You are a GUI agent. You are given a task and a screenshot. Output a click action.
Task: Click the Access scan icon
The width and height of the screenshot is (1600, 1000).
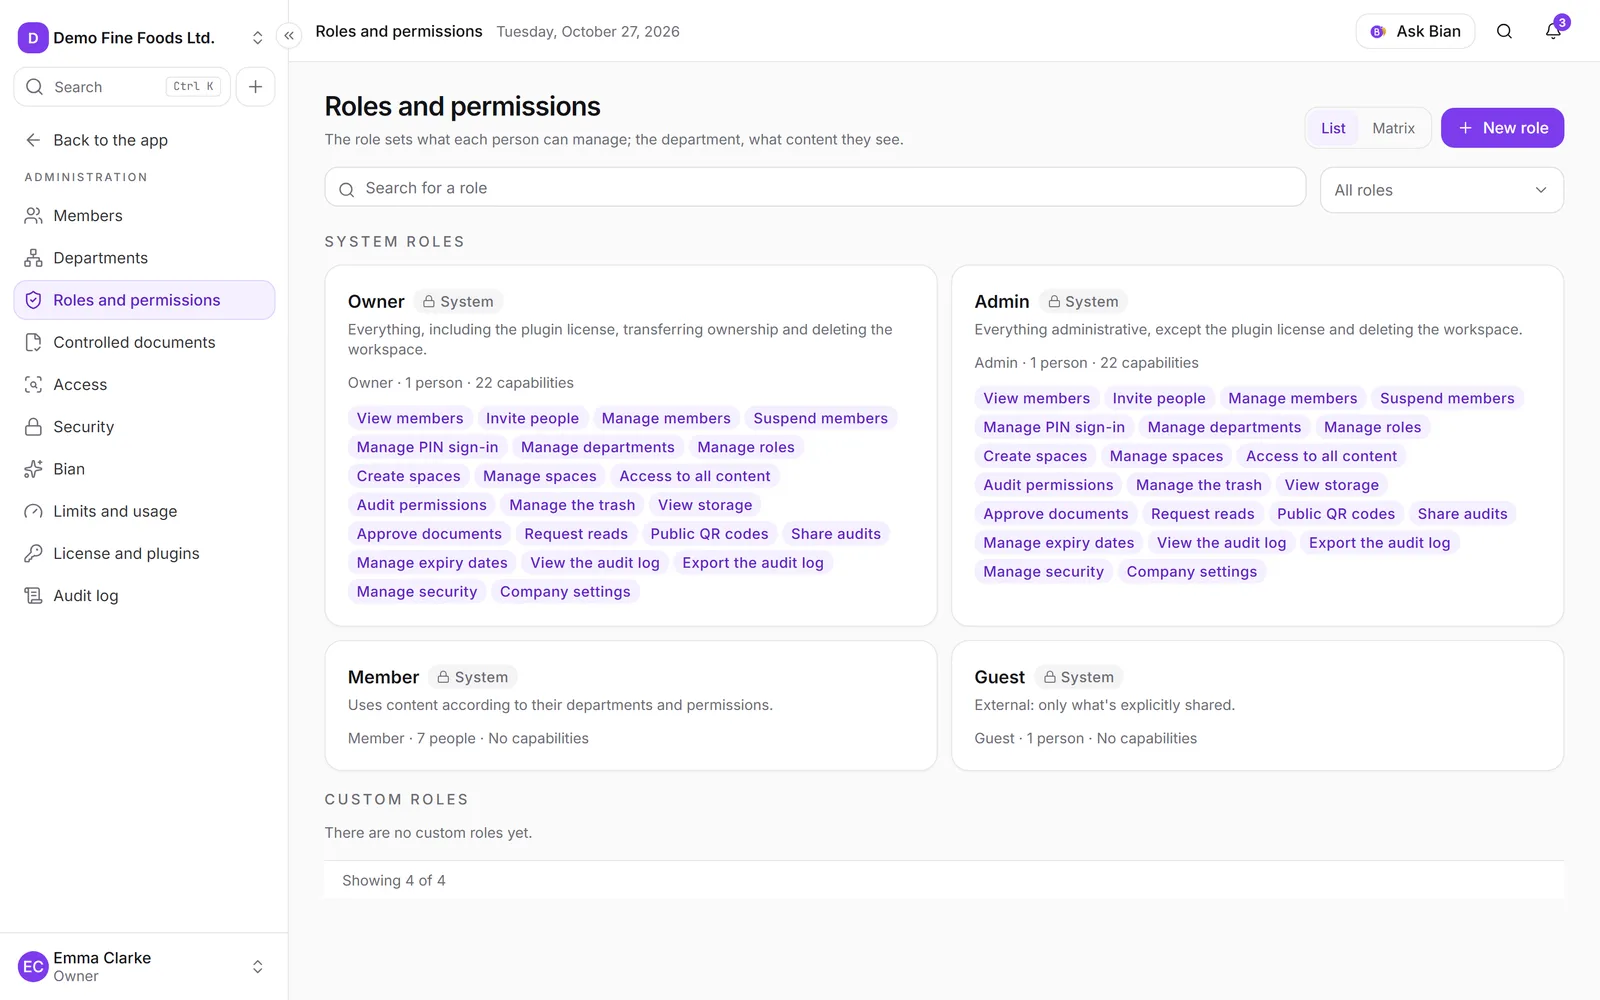(34, 385)
